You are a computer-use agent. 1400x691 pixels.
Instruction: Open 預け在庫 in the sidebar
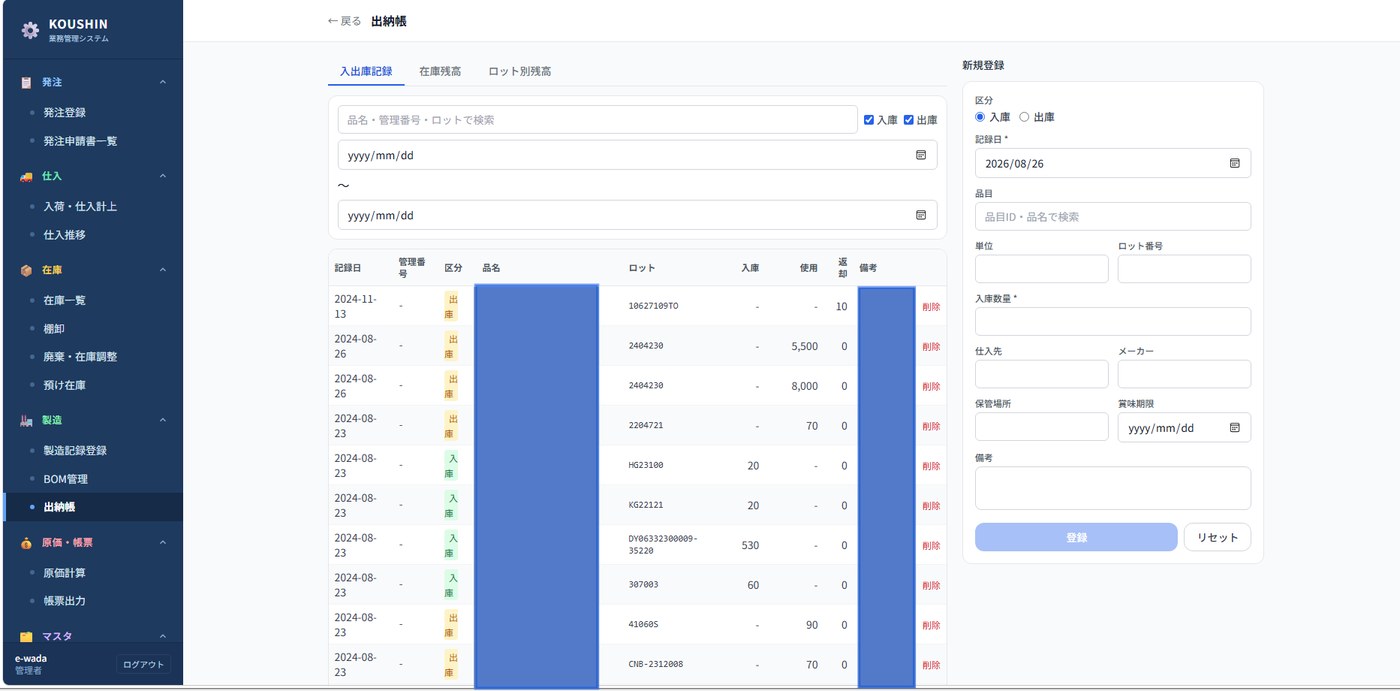click(x=64, y=385)
